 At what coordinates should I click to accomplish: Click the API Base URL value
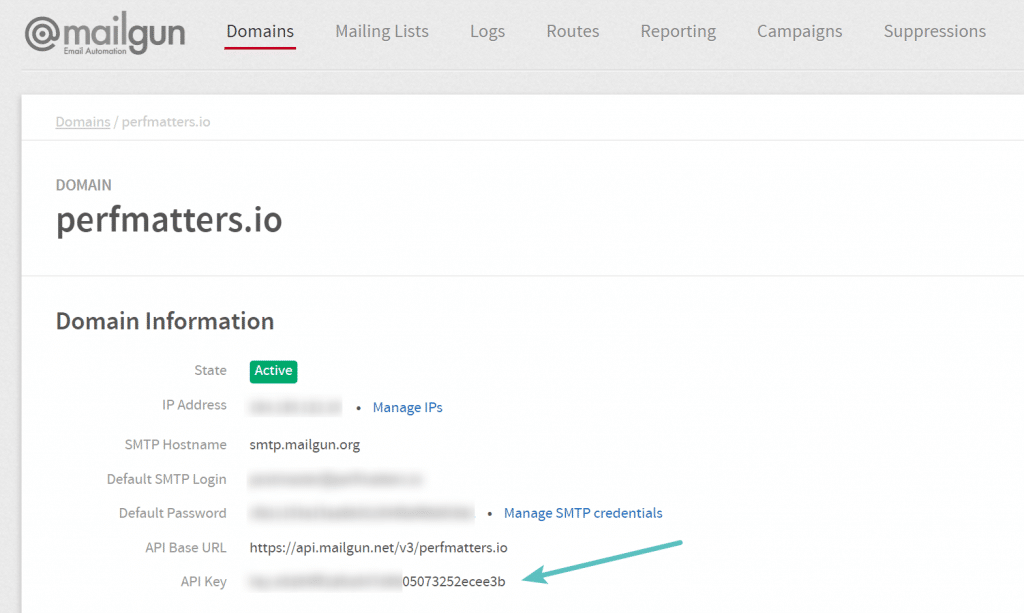pos(379,547)
